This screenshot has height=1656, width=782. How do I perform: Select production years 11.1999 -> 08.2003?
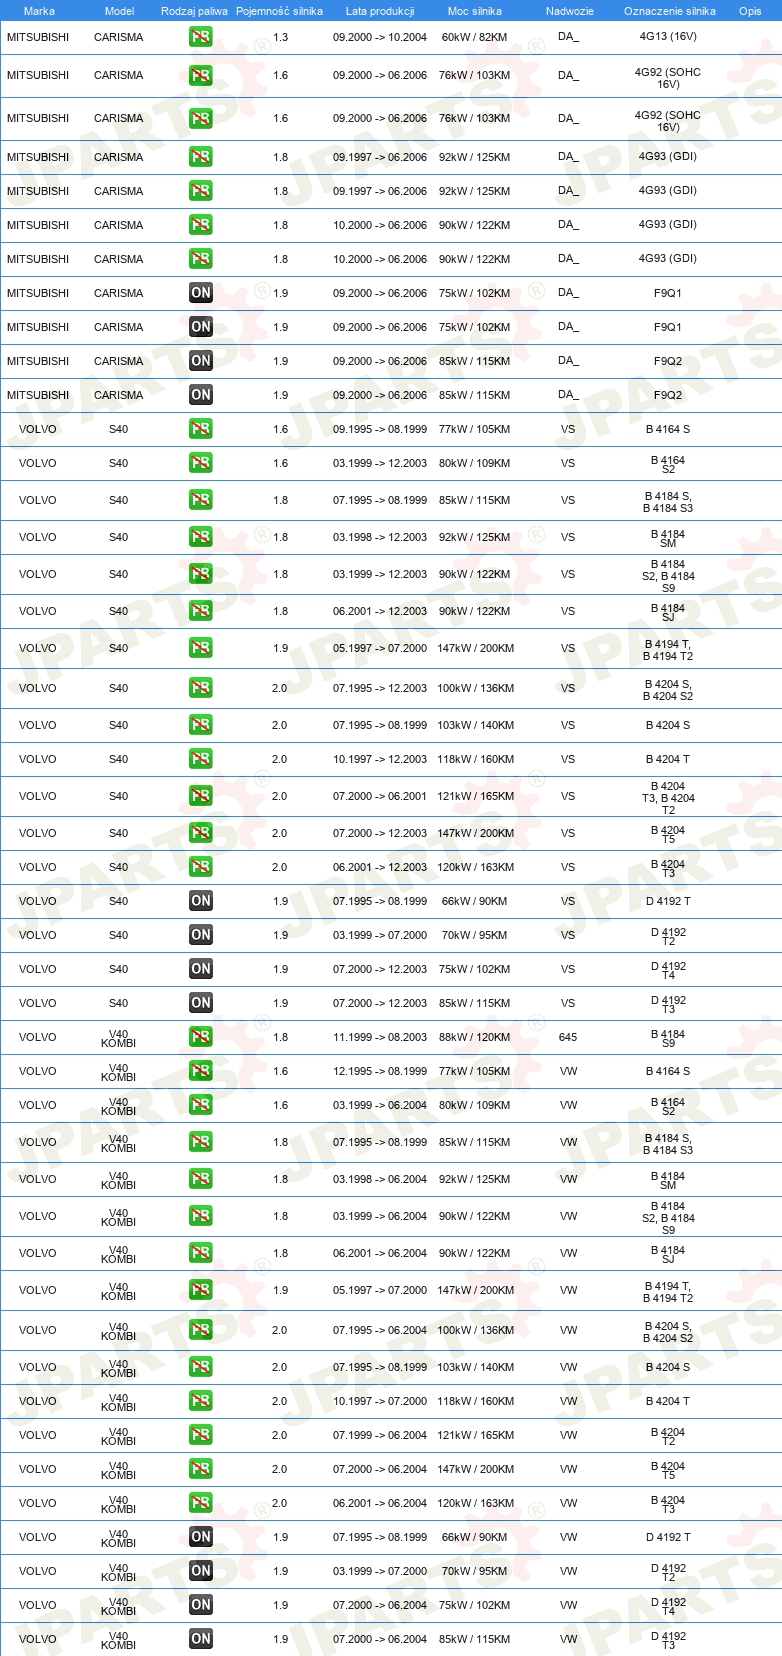tap(380, 1037)
